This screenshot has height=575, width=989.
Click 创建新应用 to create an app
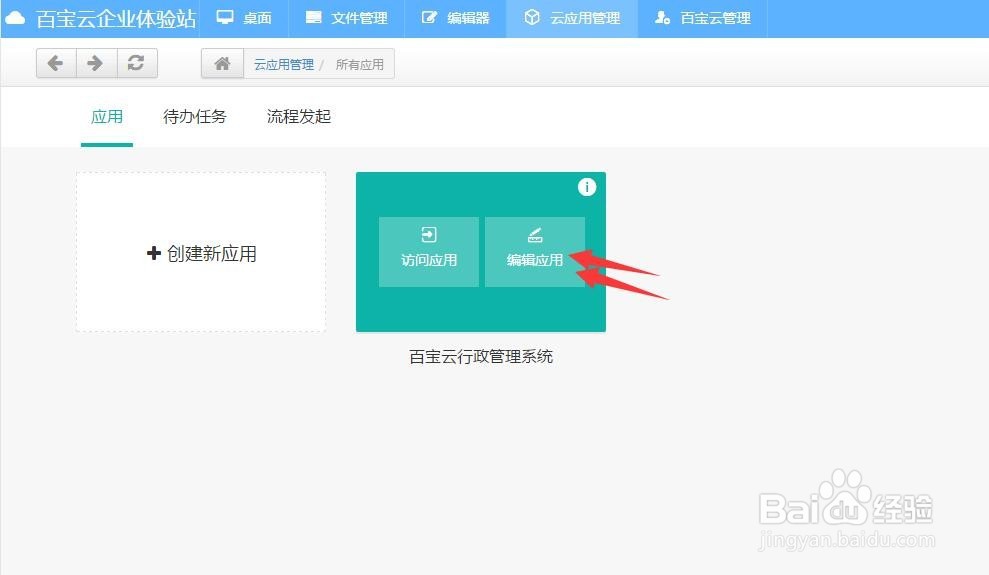click(x=201, y=252)
